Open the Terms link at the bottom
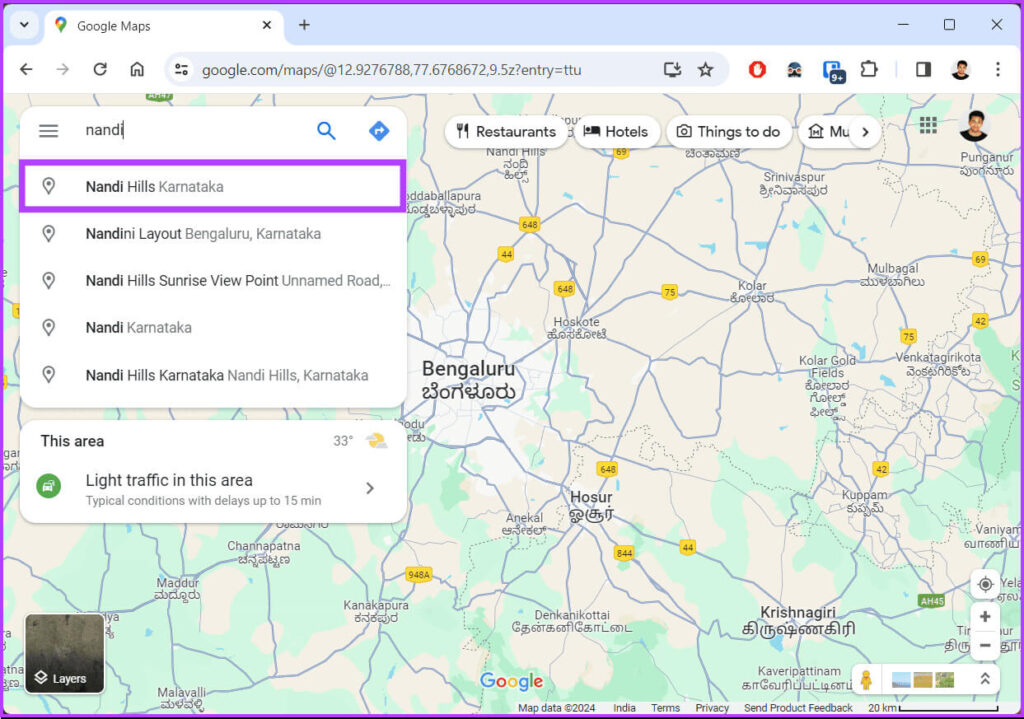 666,707
